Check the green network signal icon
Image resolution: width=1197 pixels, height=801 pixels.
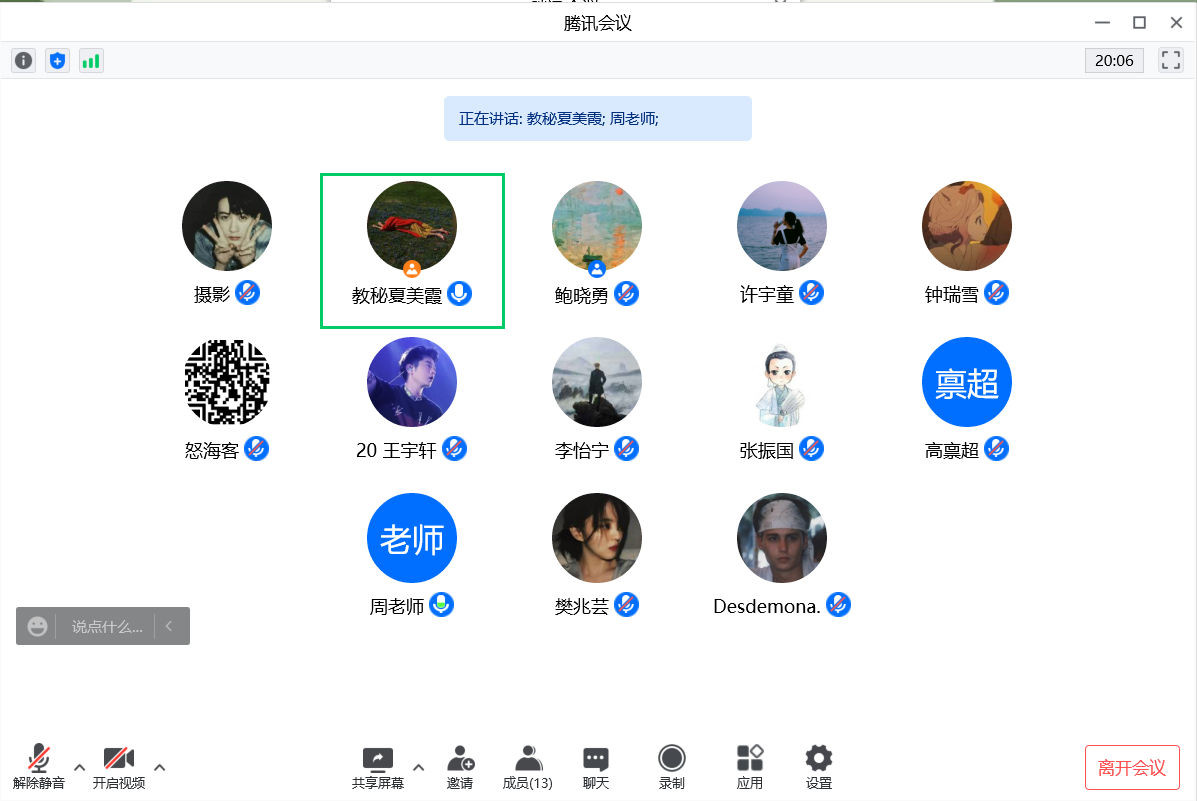click(91, 61)
